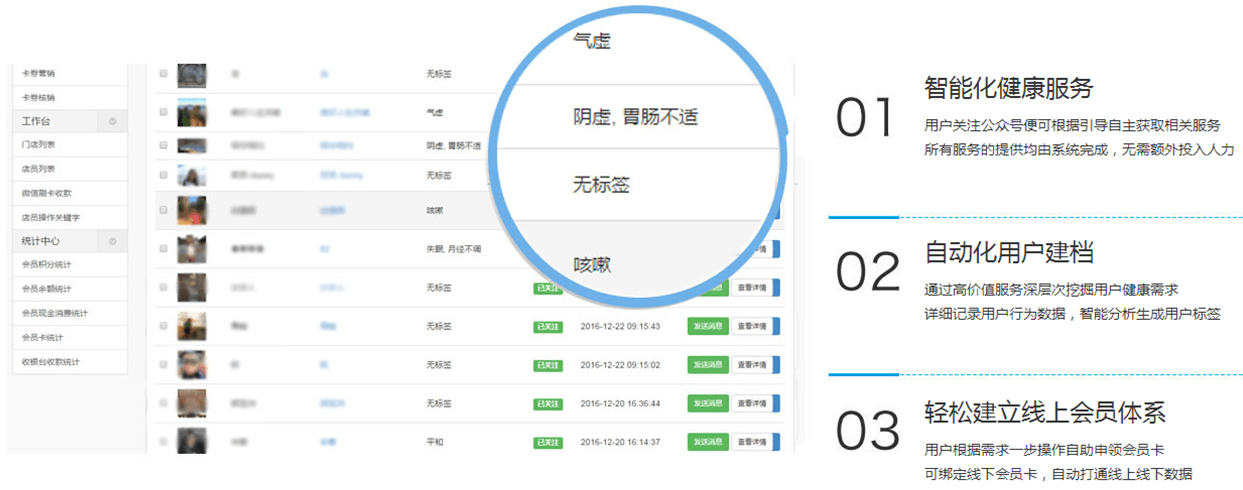1243x490 pixels.
Task: Open 会员积分统计 report
Action: coord(47,264)
